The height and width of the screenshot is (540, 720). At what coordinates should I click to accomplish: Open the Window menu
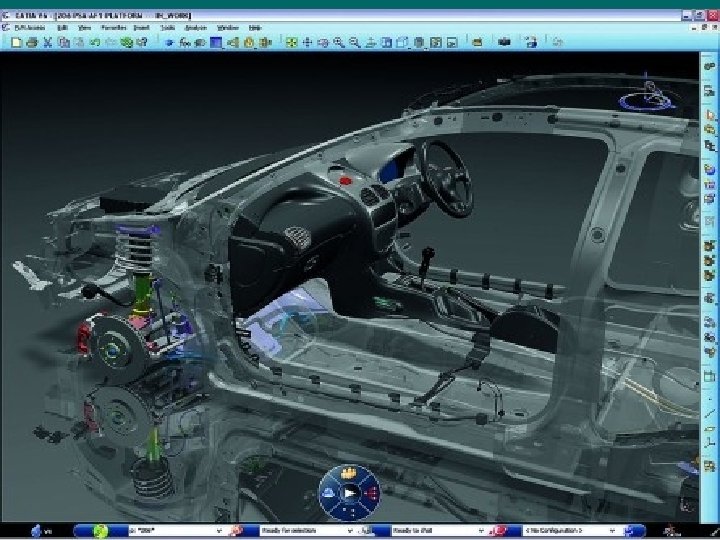click(x=228, y=28)
